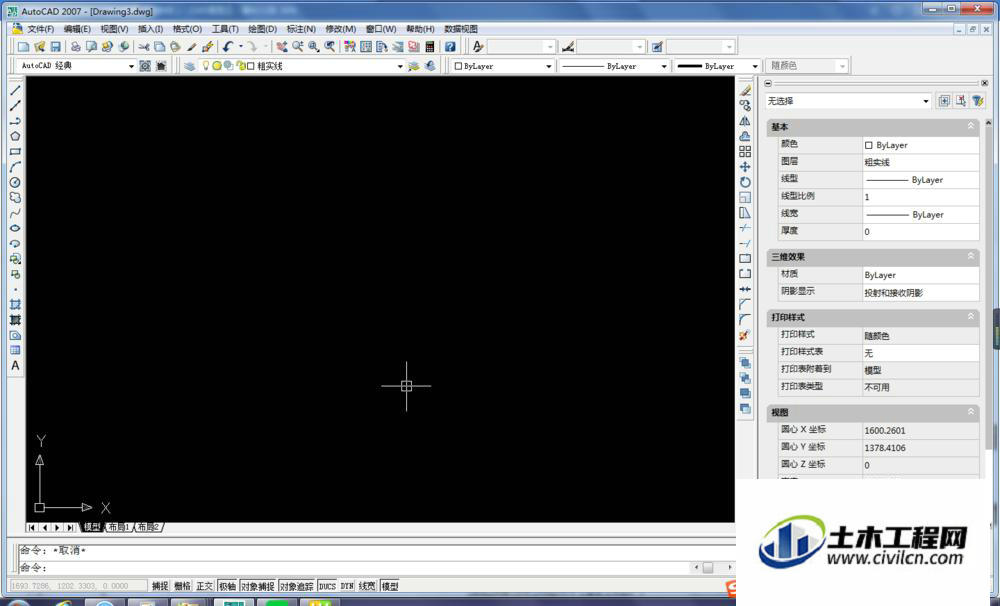Open the 无选择 selection dropdown
This screenshot has height=606, width=1000.
(925, 101)
